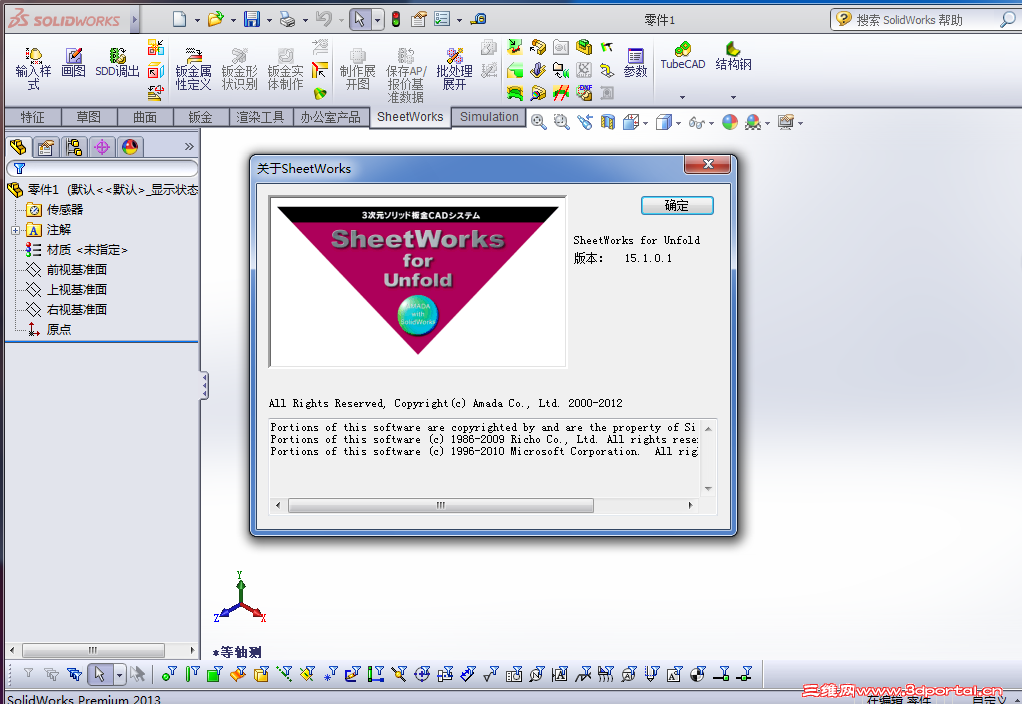
Task: Toggle the Clear All Filters button
Action: [x=51, y=674]
